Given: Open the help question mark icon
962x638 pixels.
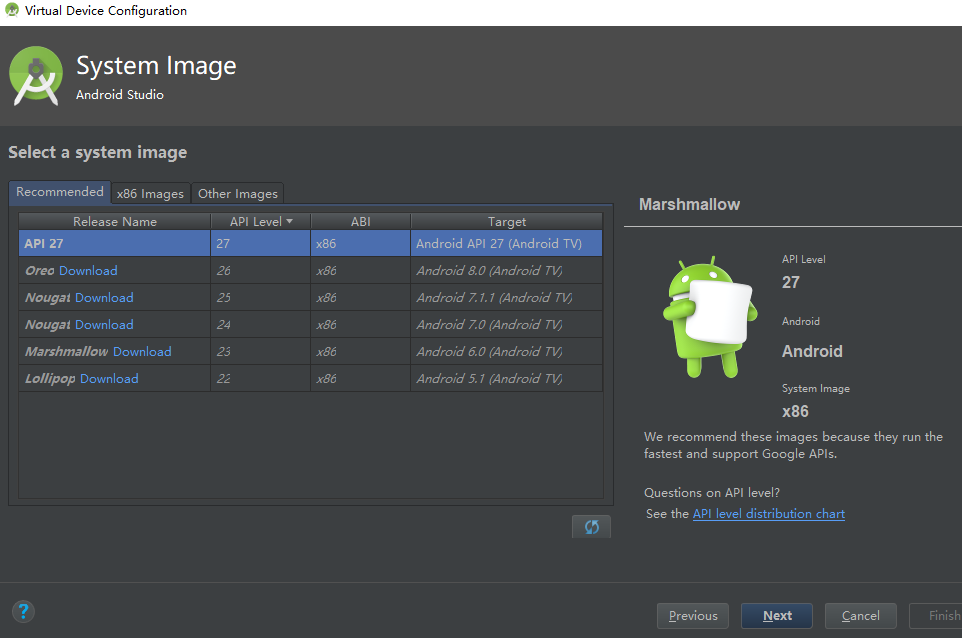Looking at the screenshot, I should point(23,611).
